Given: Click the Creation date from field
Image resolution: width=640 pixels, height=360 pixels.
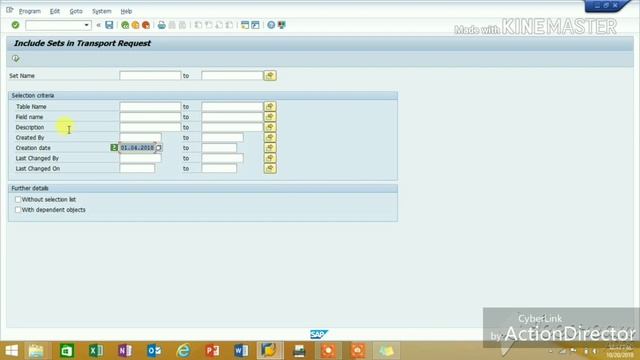Looking at the screenshot, I should pyautogui.click(x=137, y=148).
